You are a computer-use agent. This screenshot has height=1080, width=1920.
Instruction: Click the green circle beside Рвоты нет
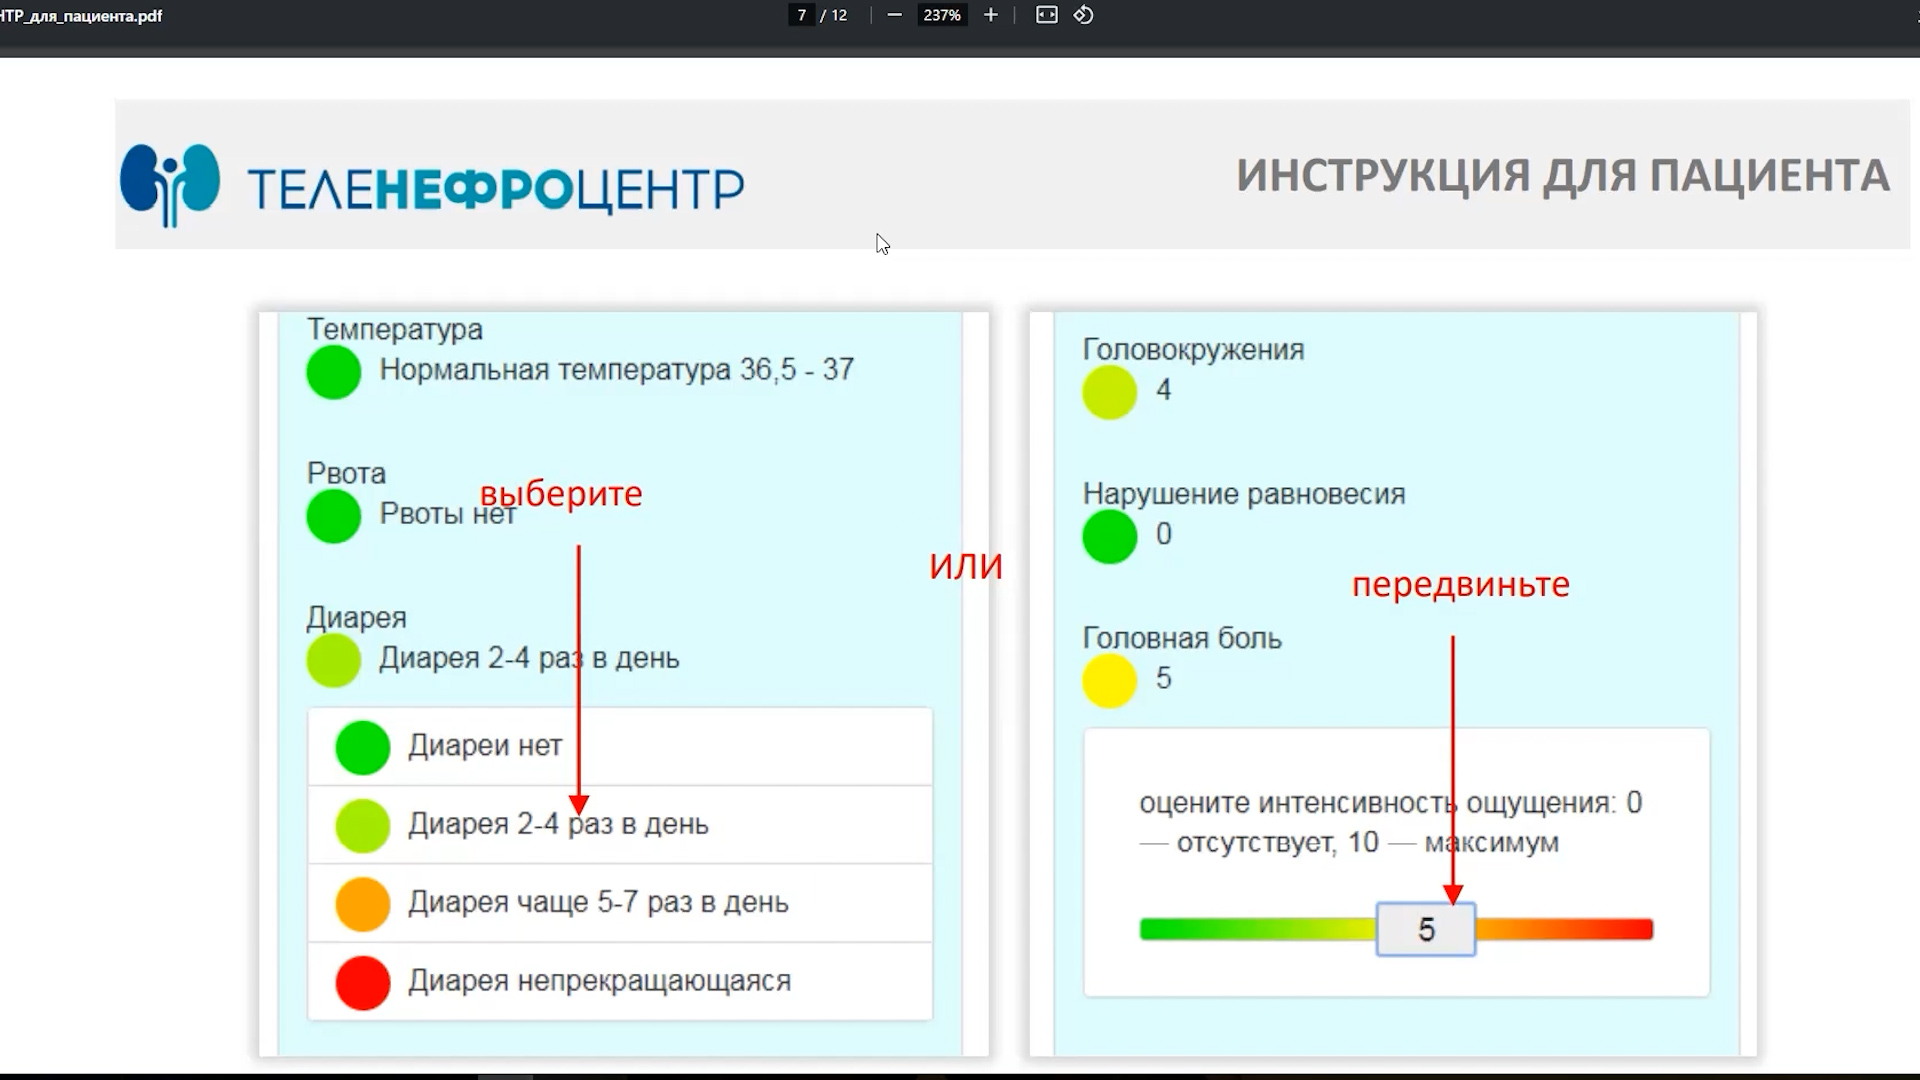(333, 516)
